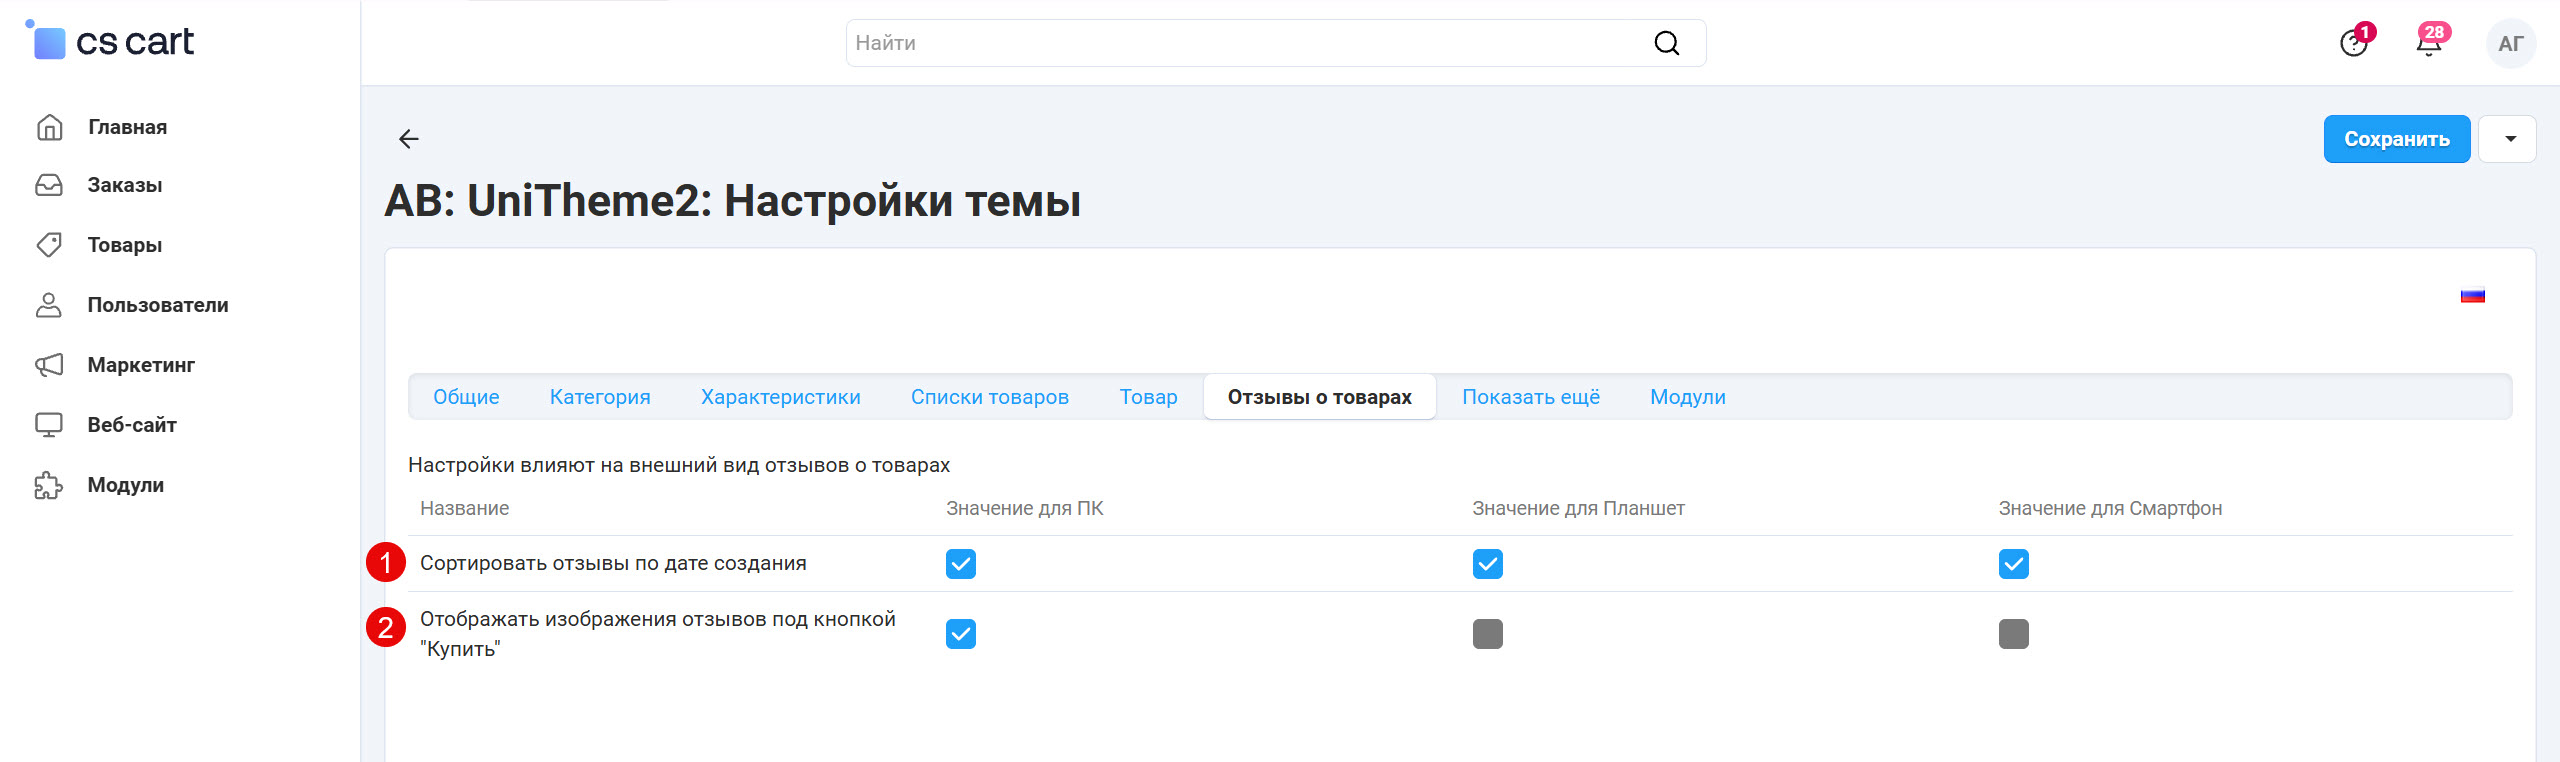Open the help icon with badge

[x=2355, y=42]
